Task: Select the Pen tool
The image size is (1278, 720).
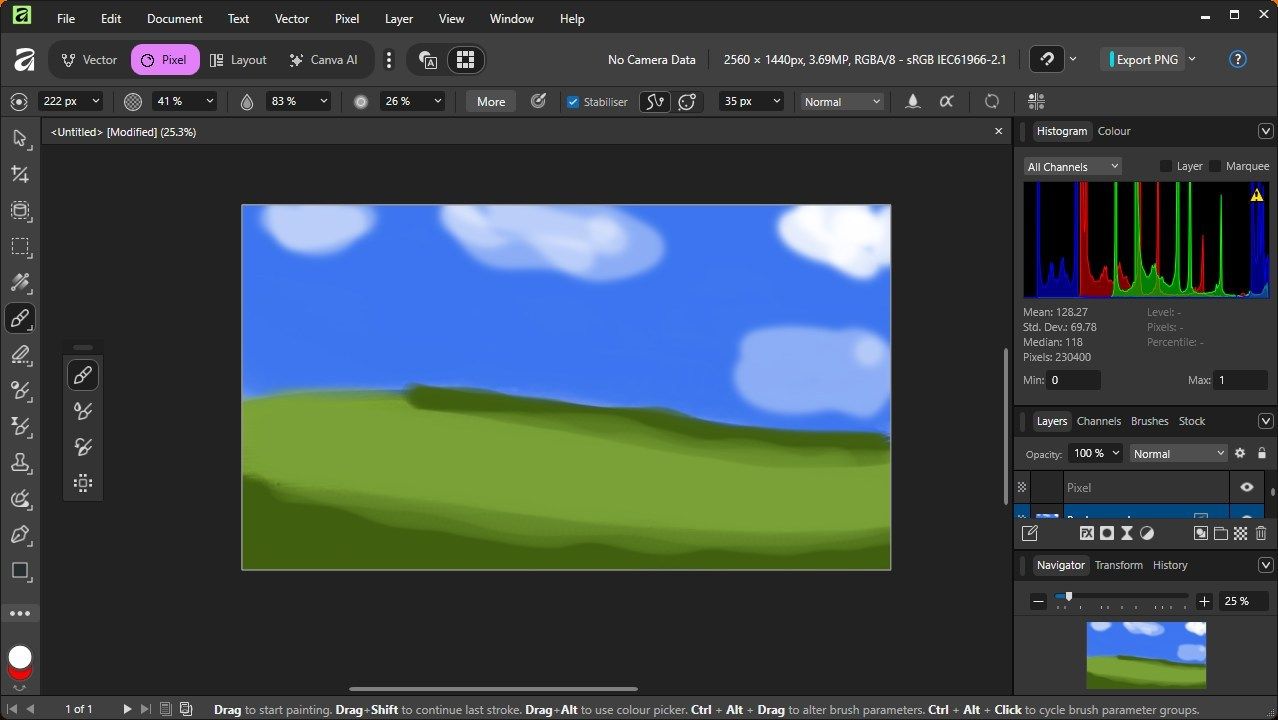Action: 20,534
